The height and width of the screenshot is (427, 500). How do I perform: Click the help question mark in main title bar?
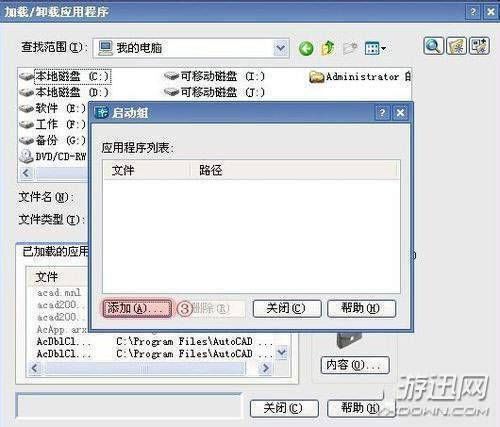[x=473, y=12]
